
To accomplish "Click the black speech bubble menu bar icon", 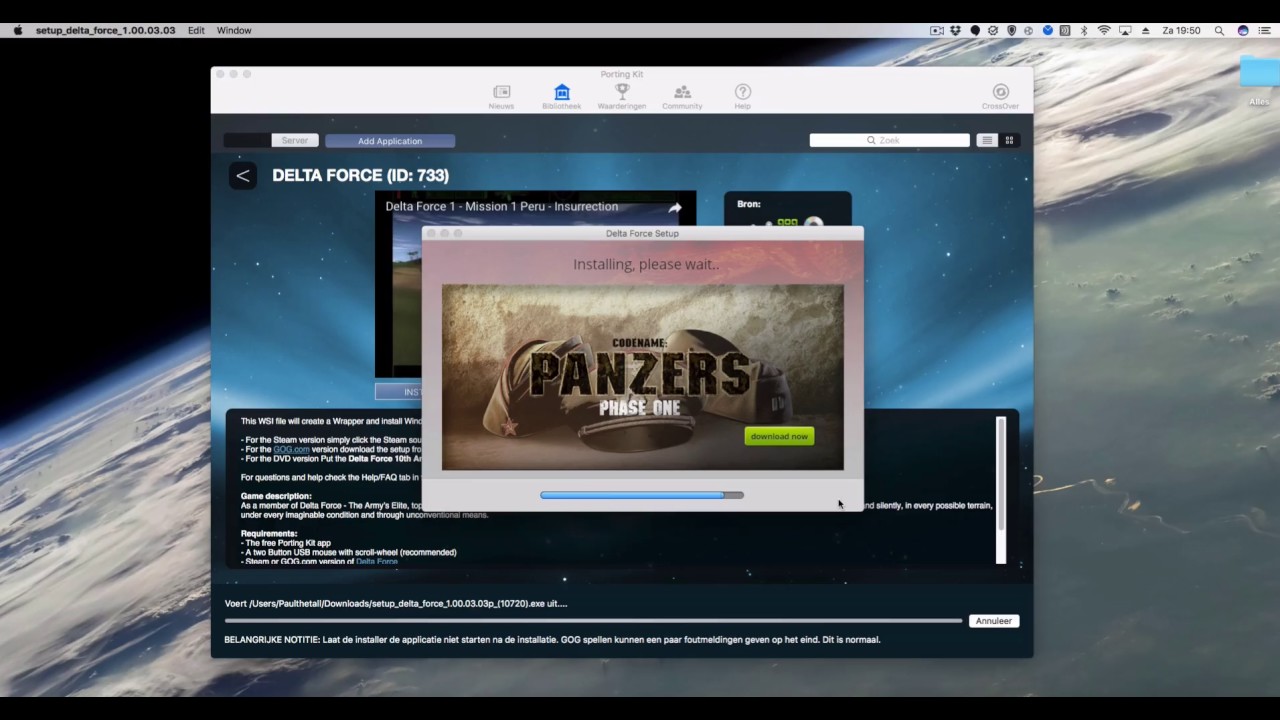I will coord(975,31).
